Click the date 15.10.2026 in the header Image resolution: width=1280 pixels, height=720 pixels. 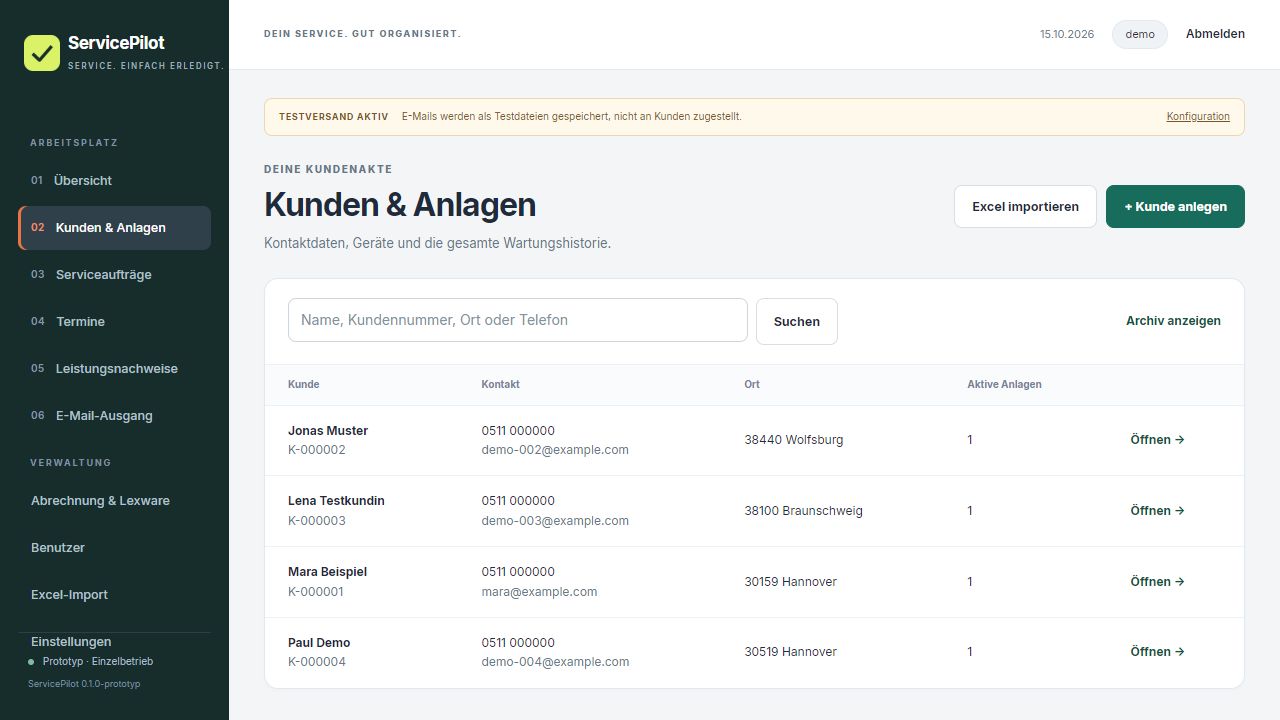(x=1067, y=34)
